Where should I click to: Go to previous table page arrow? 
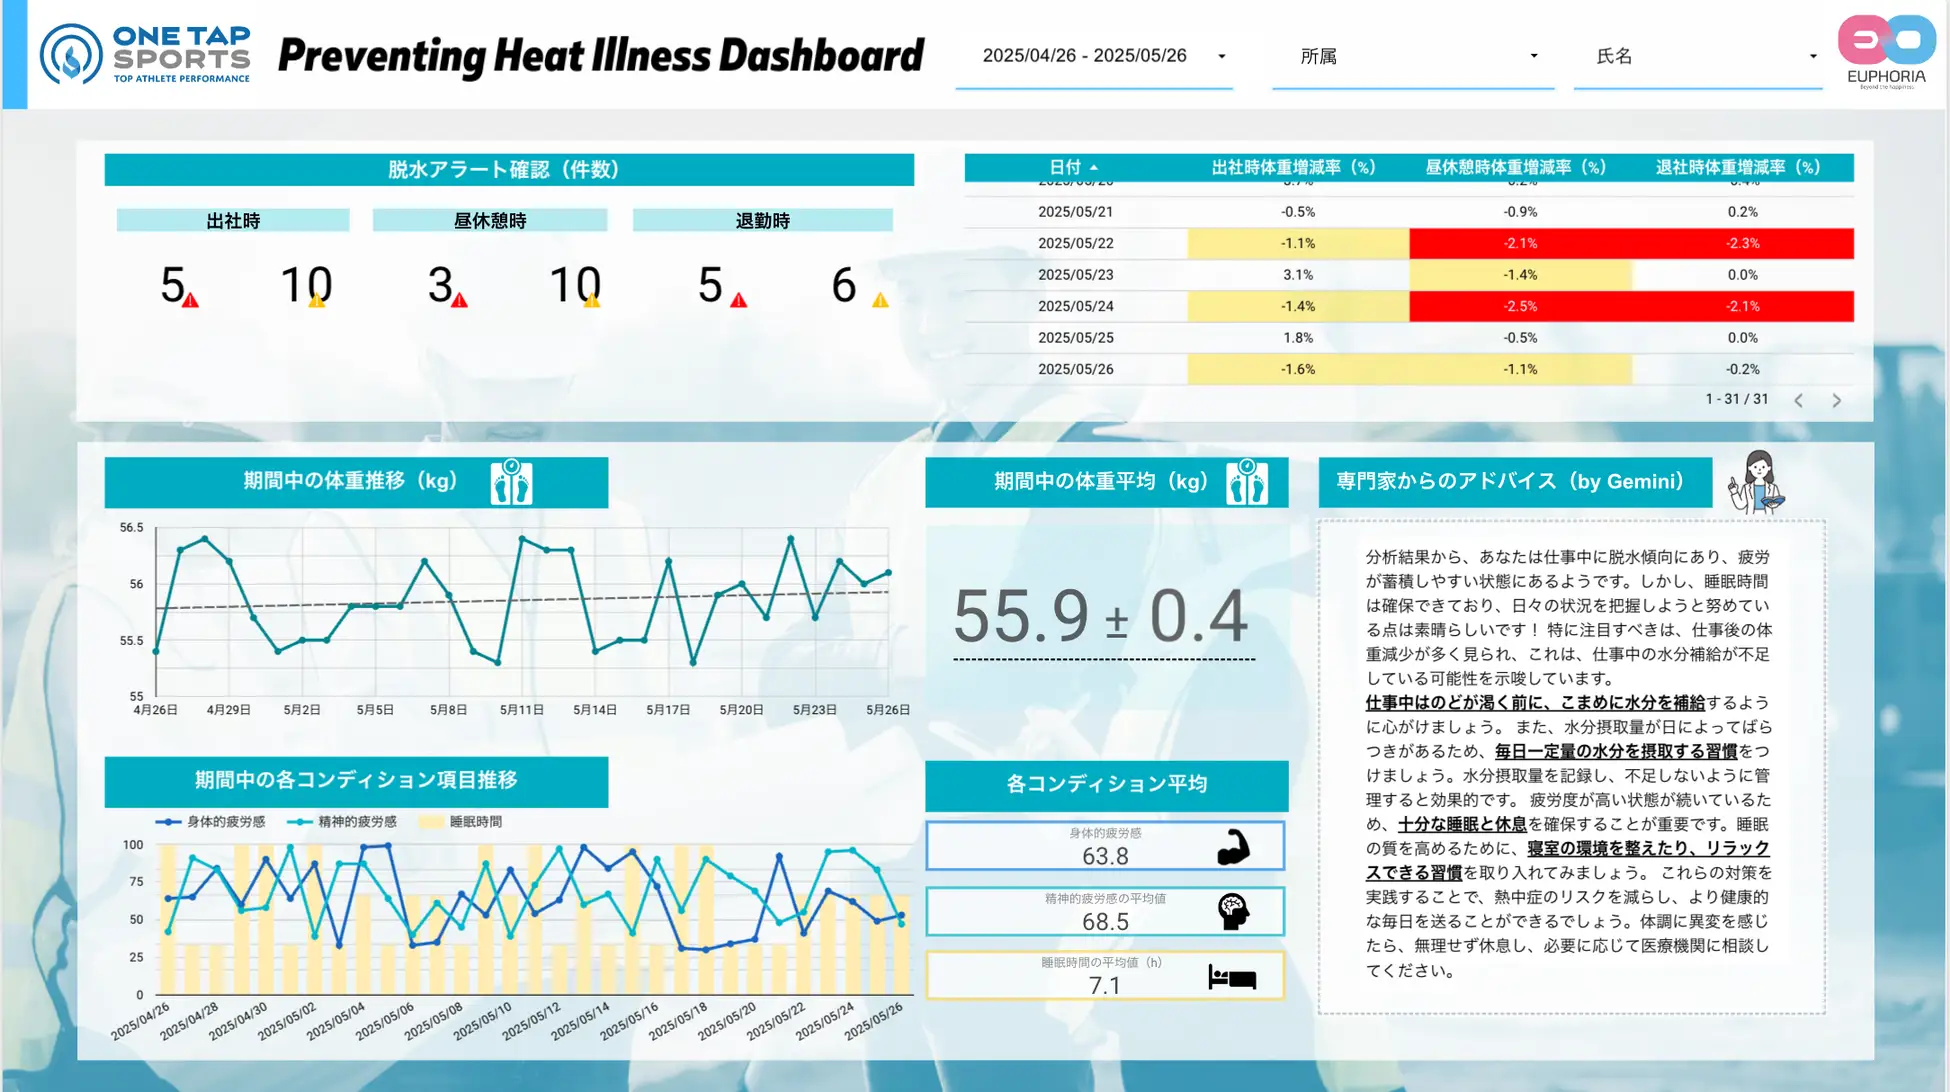point(1798,400)
